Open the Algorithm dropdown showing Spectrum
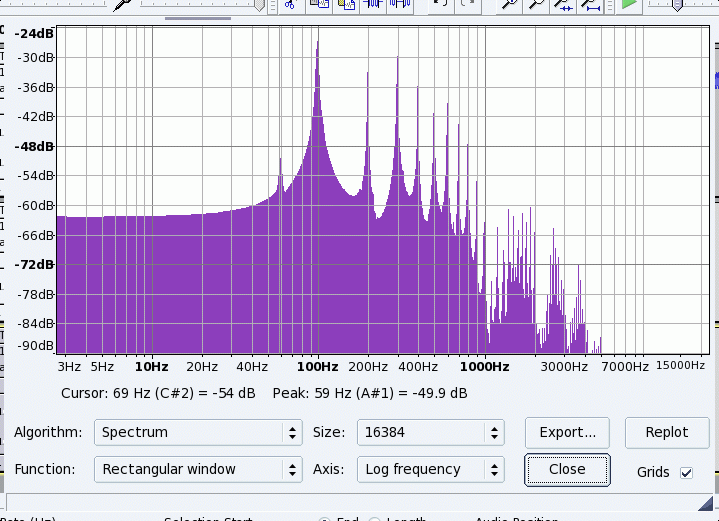Viewport: 719px width, 521px height. (x=198, y=432)
